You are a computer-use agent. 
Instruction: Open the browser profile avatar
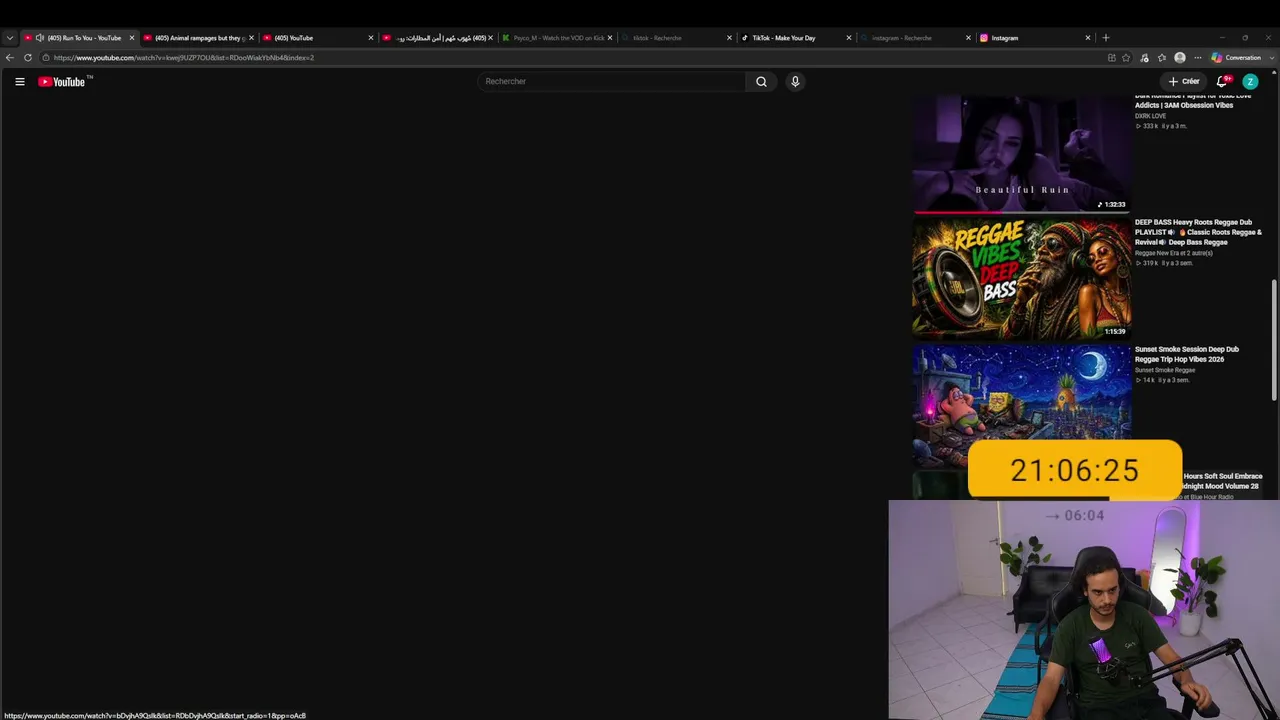click(x=1180, y=57)
